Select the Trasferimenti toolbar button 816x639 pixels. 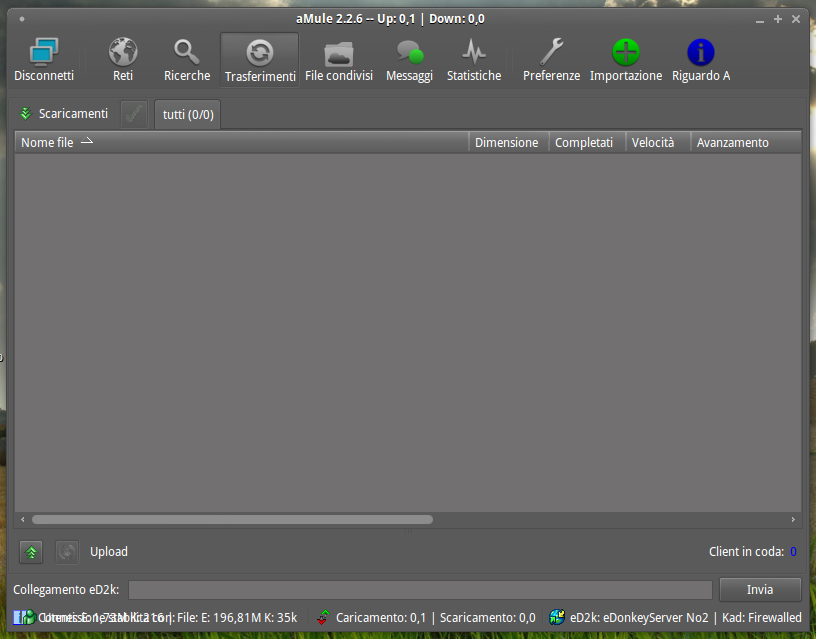260,60
